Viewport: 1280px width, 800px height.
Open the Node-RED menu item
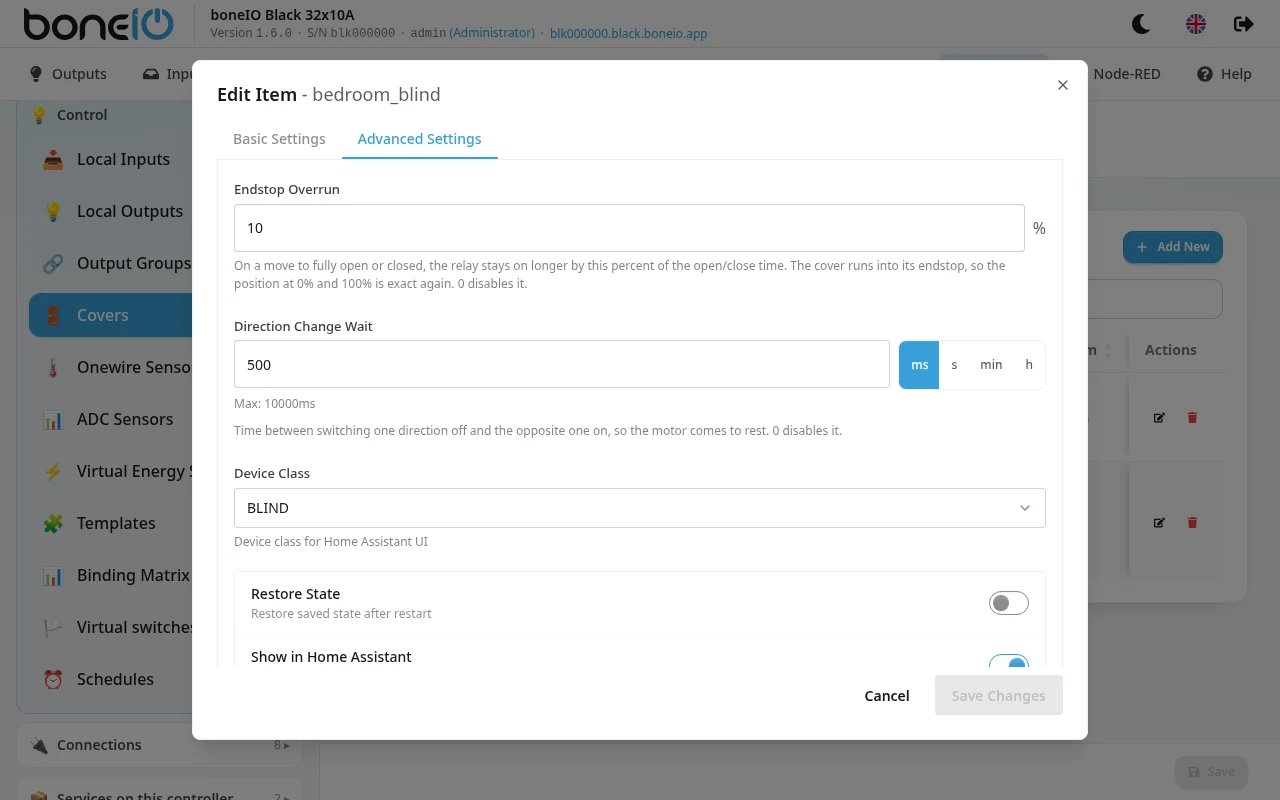pyautogui.click(x=1127, y=74)
